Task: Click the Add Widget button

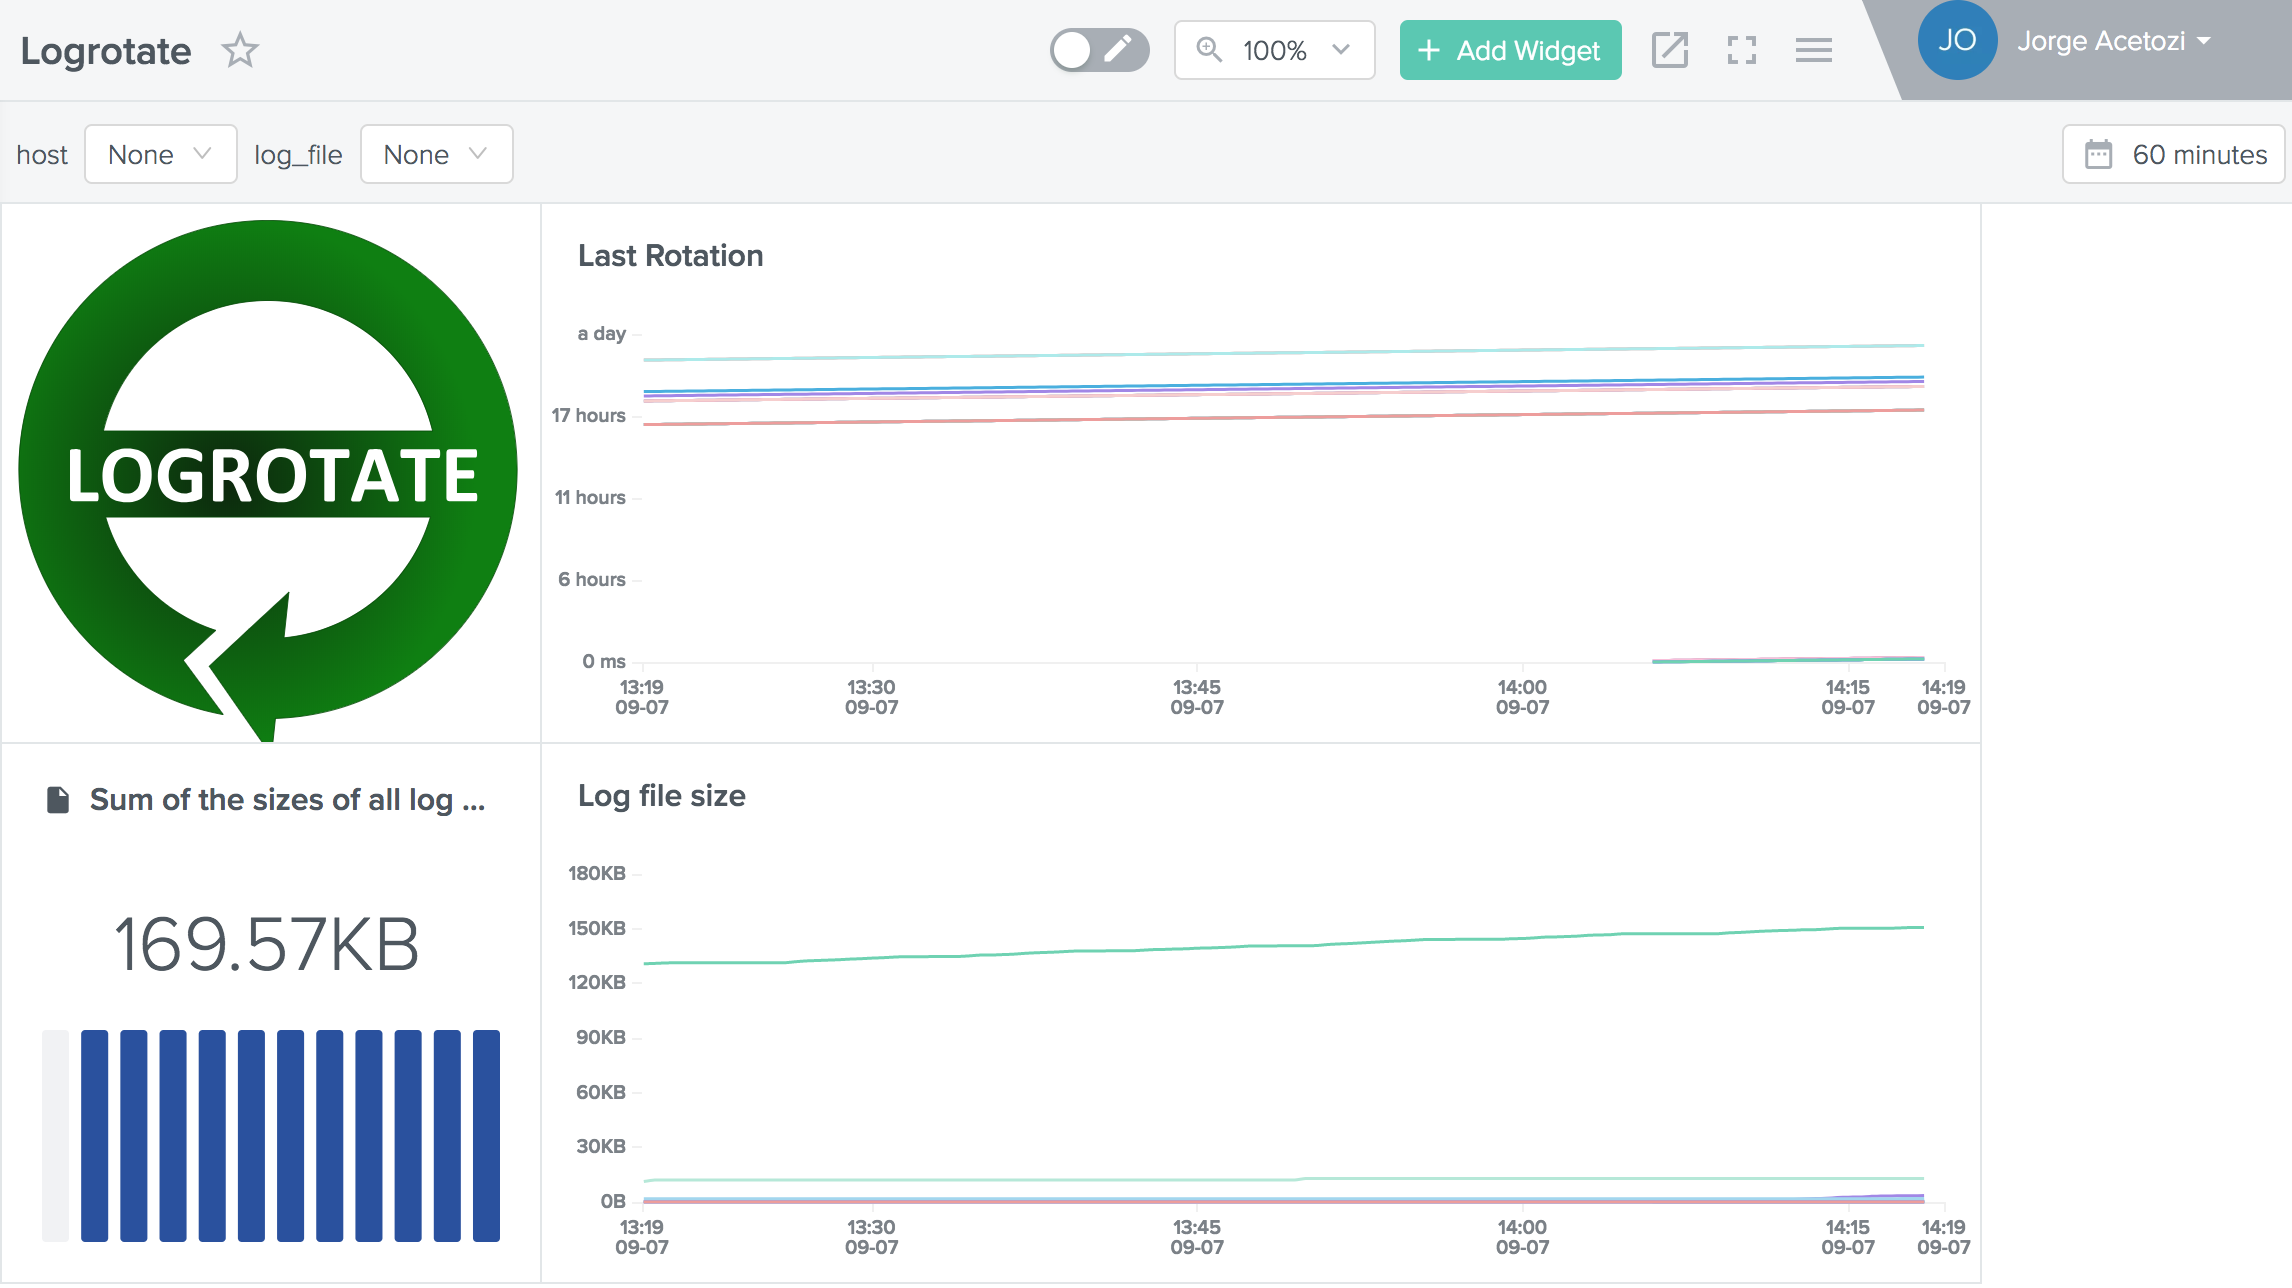Action: tap(1510, 50)
